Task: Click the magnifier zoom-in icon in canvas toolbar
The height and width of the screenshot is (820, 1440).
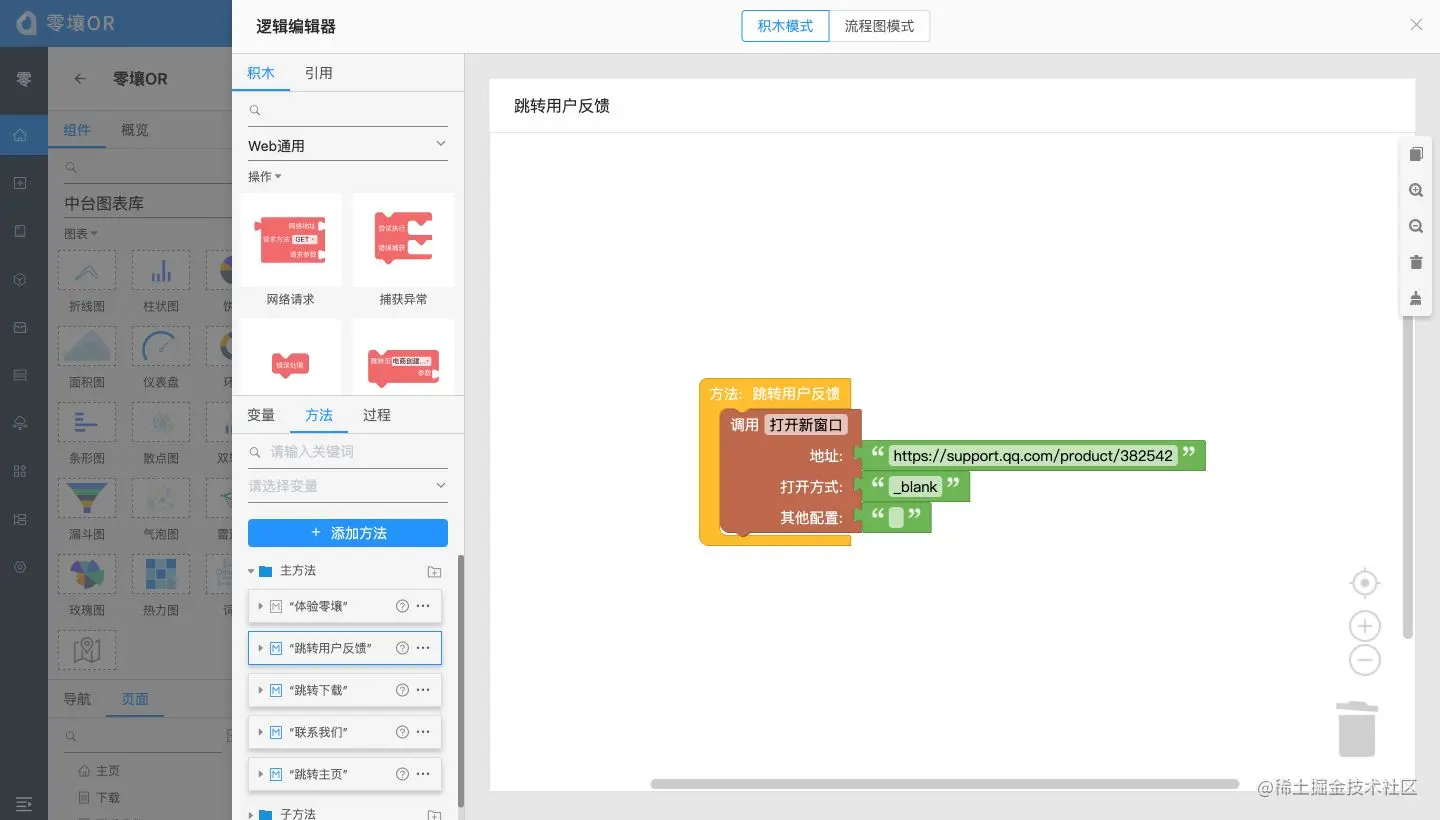Action: pyautogui.click(x=1416, y=190)
